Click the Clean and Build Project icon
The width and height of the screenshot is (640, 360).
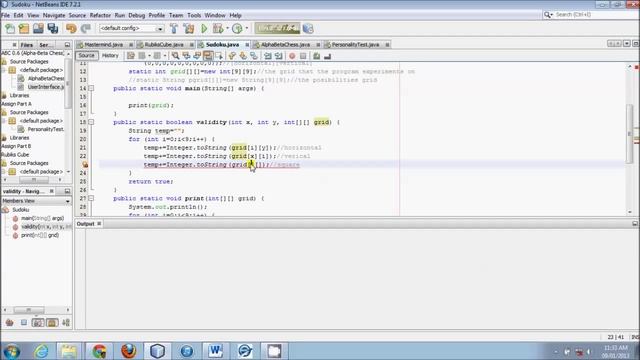tap(189, 28)
